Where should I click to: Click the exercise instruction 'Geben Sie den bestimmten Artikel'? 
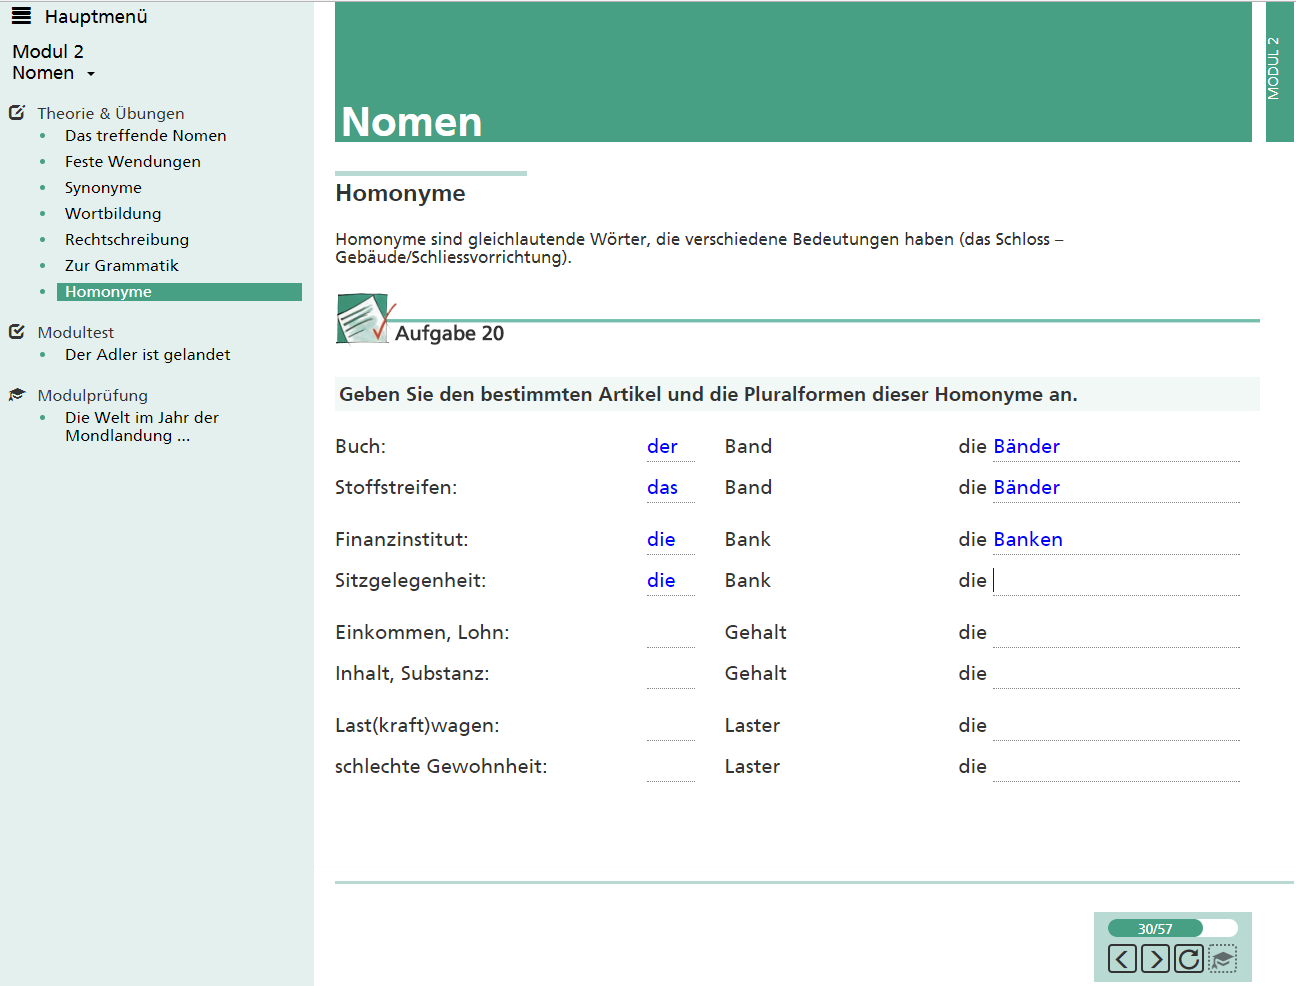tap(708, 395)
